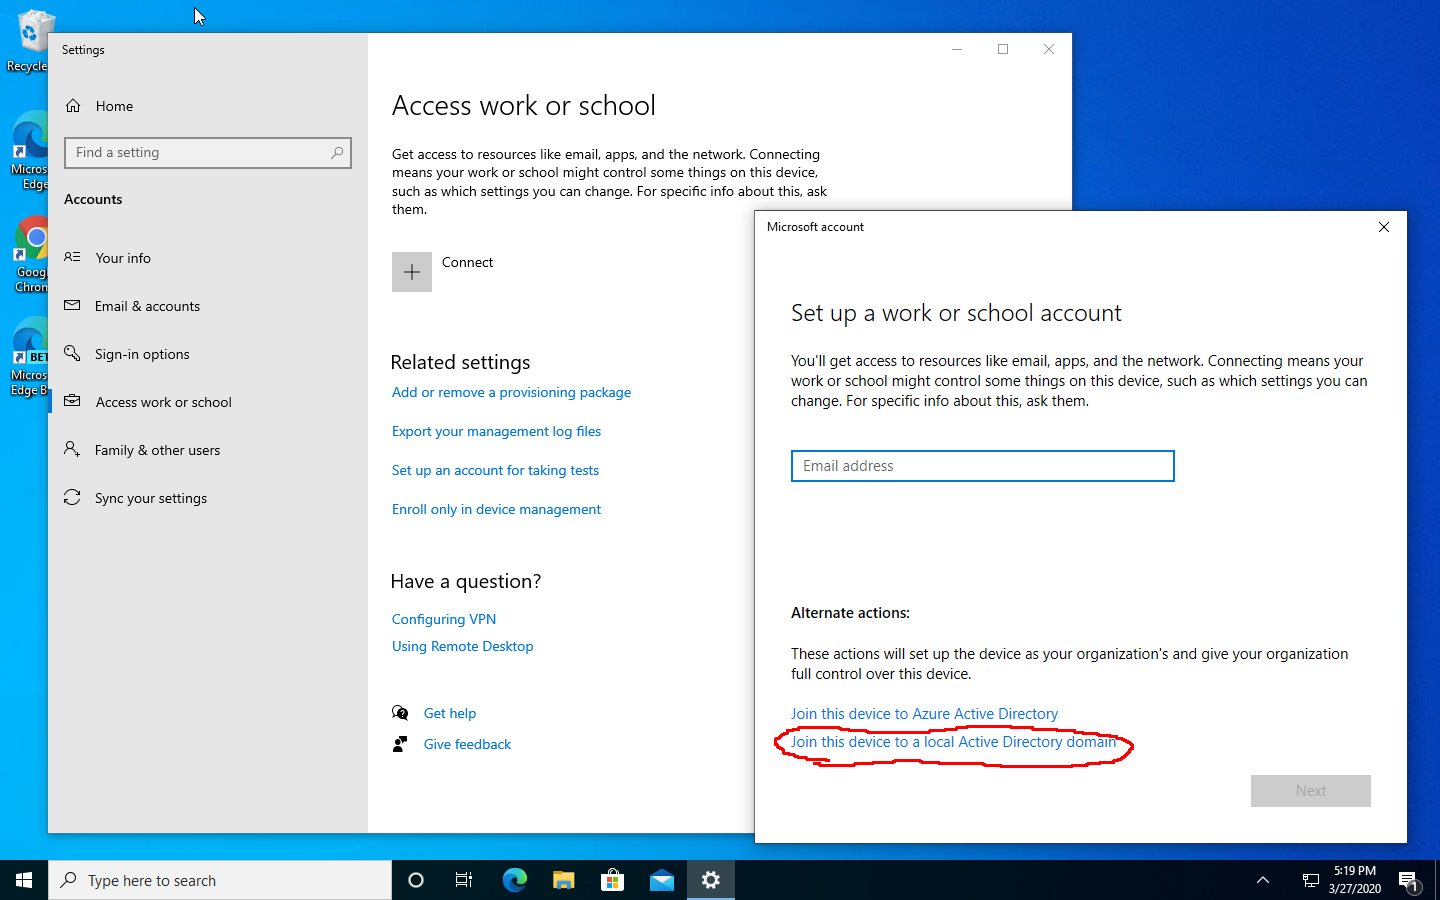Open Add or remove a provisioning package
Screen dimensions: 1440x900
(x=511, y=392)
